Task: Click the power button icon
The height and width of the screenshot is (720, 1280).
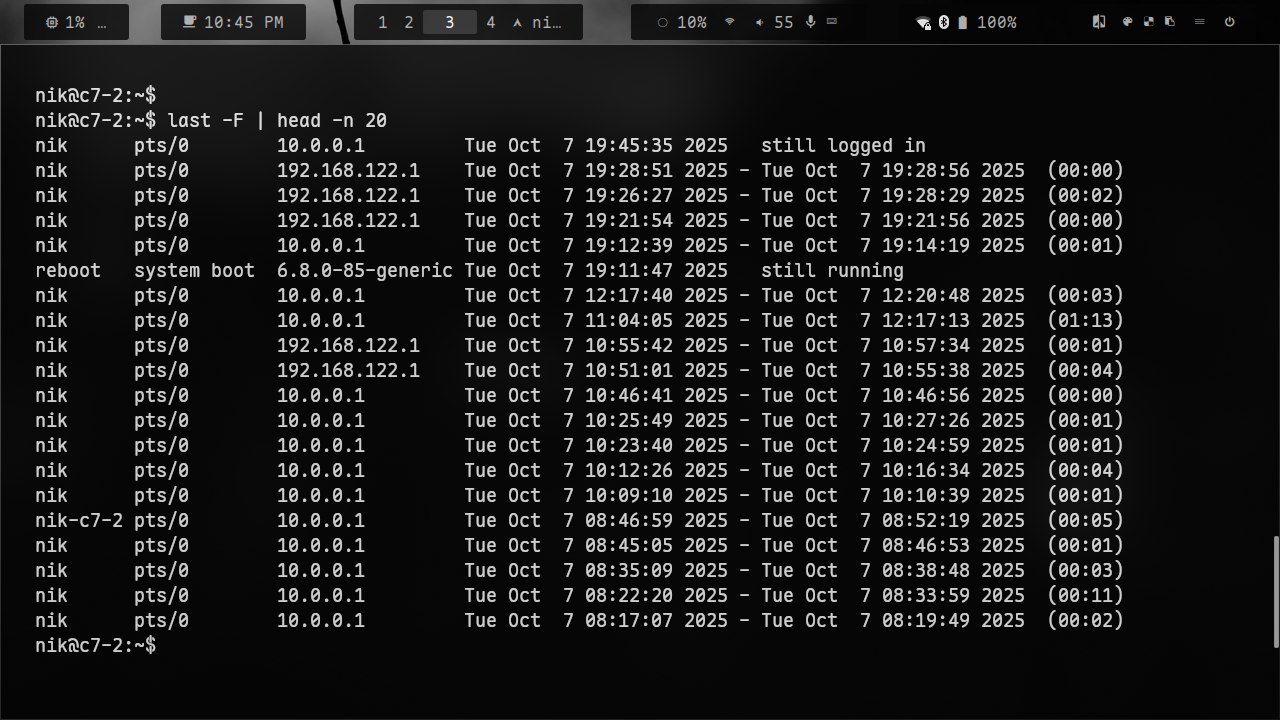Action: [x=1229, y=22]
